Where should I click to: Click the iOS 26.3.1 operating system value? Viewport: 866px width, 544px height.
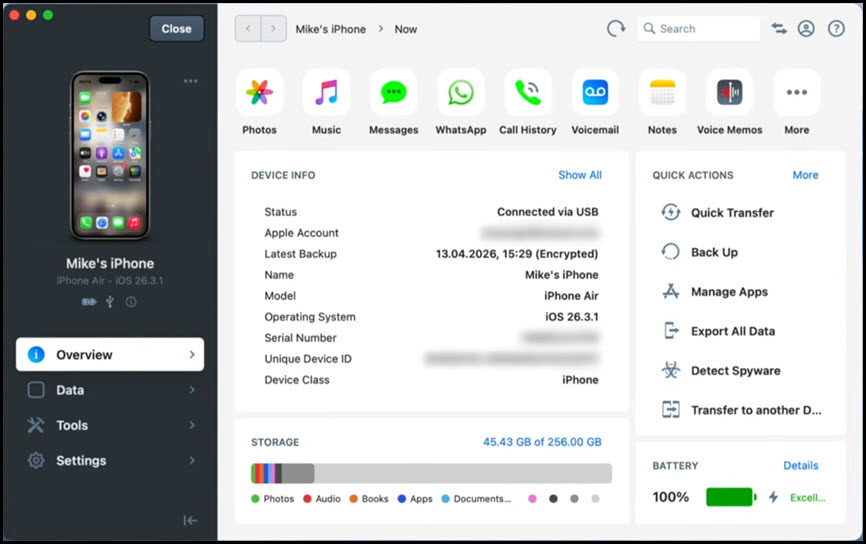click(x=572, y=317)
